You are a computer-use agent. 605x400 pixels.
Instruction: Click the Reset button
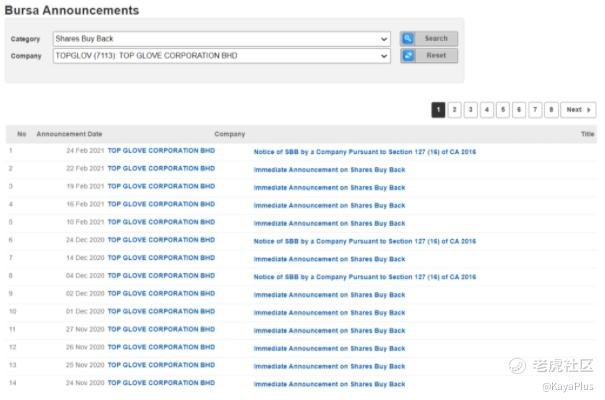click(429, 56)
